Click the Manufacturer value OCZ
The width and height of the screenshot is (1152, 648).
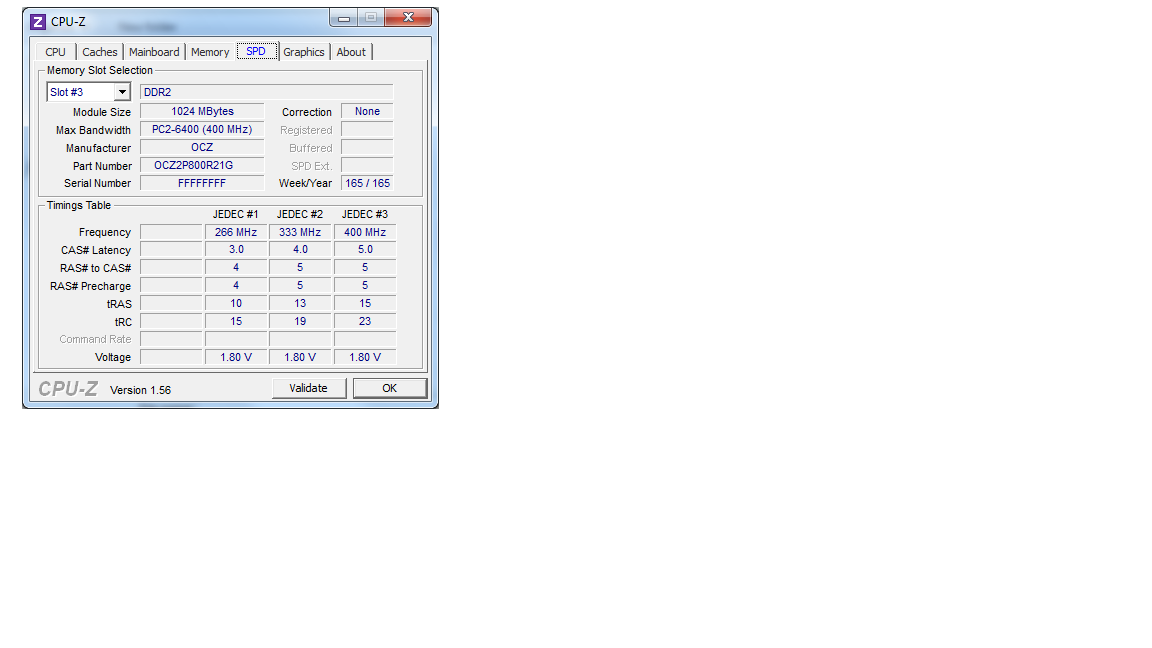[202, 148]
